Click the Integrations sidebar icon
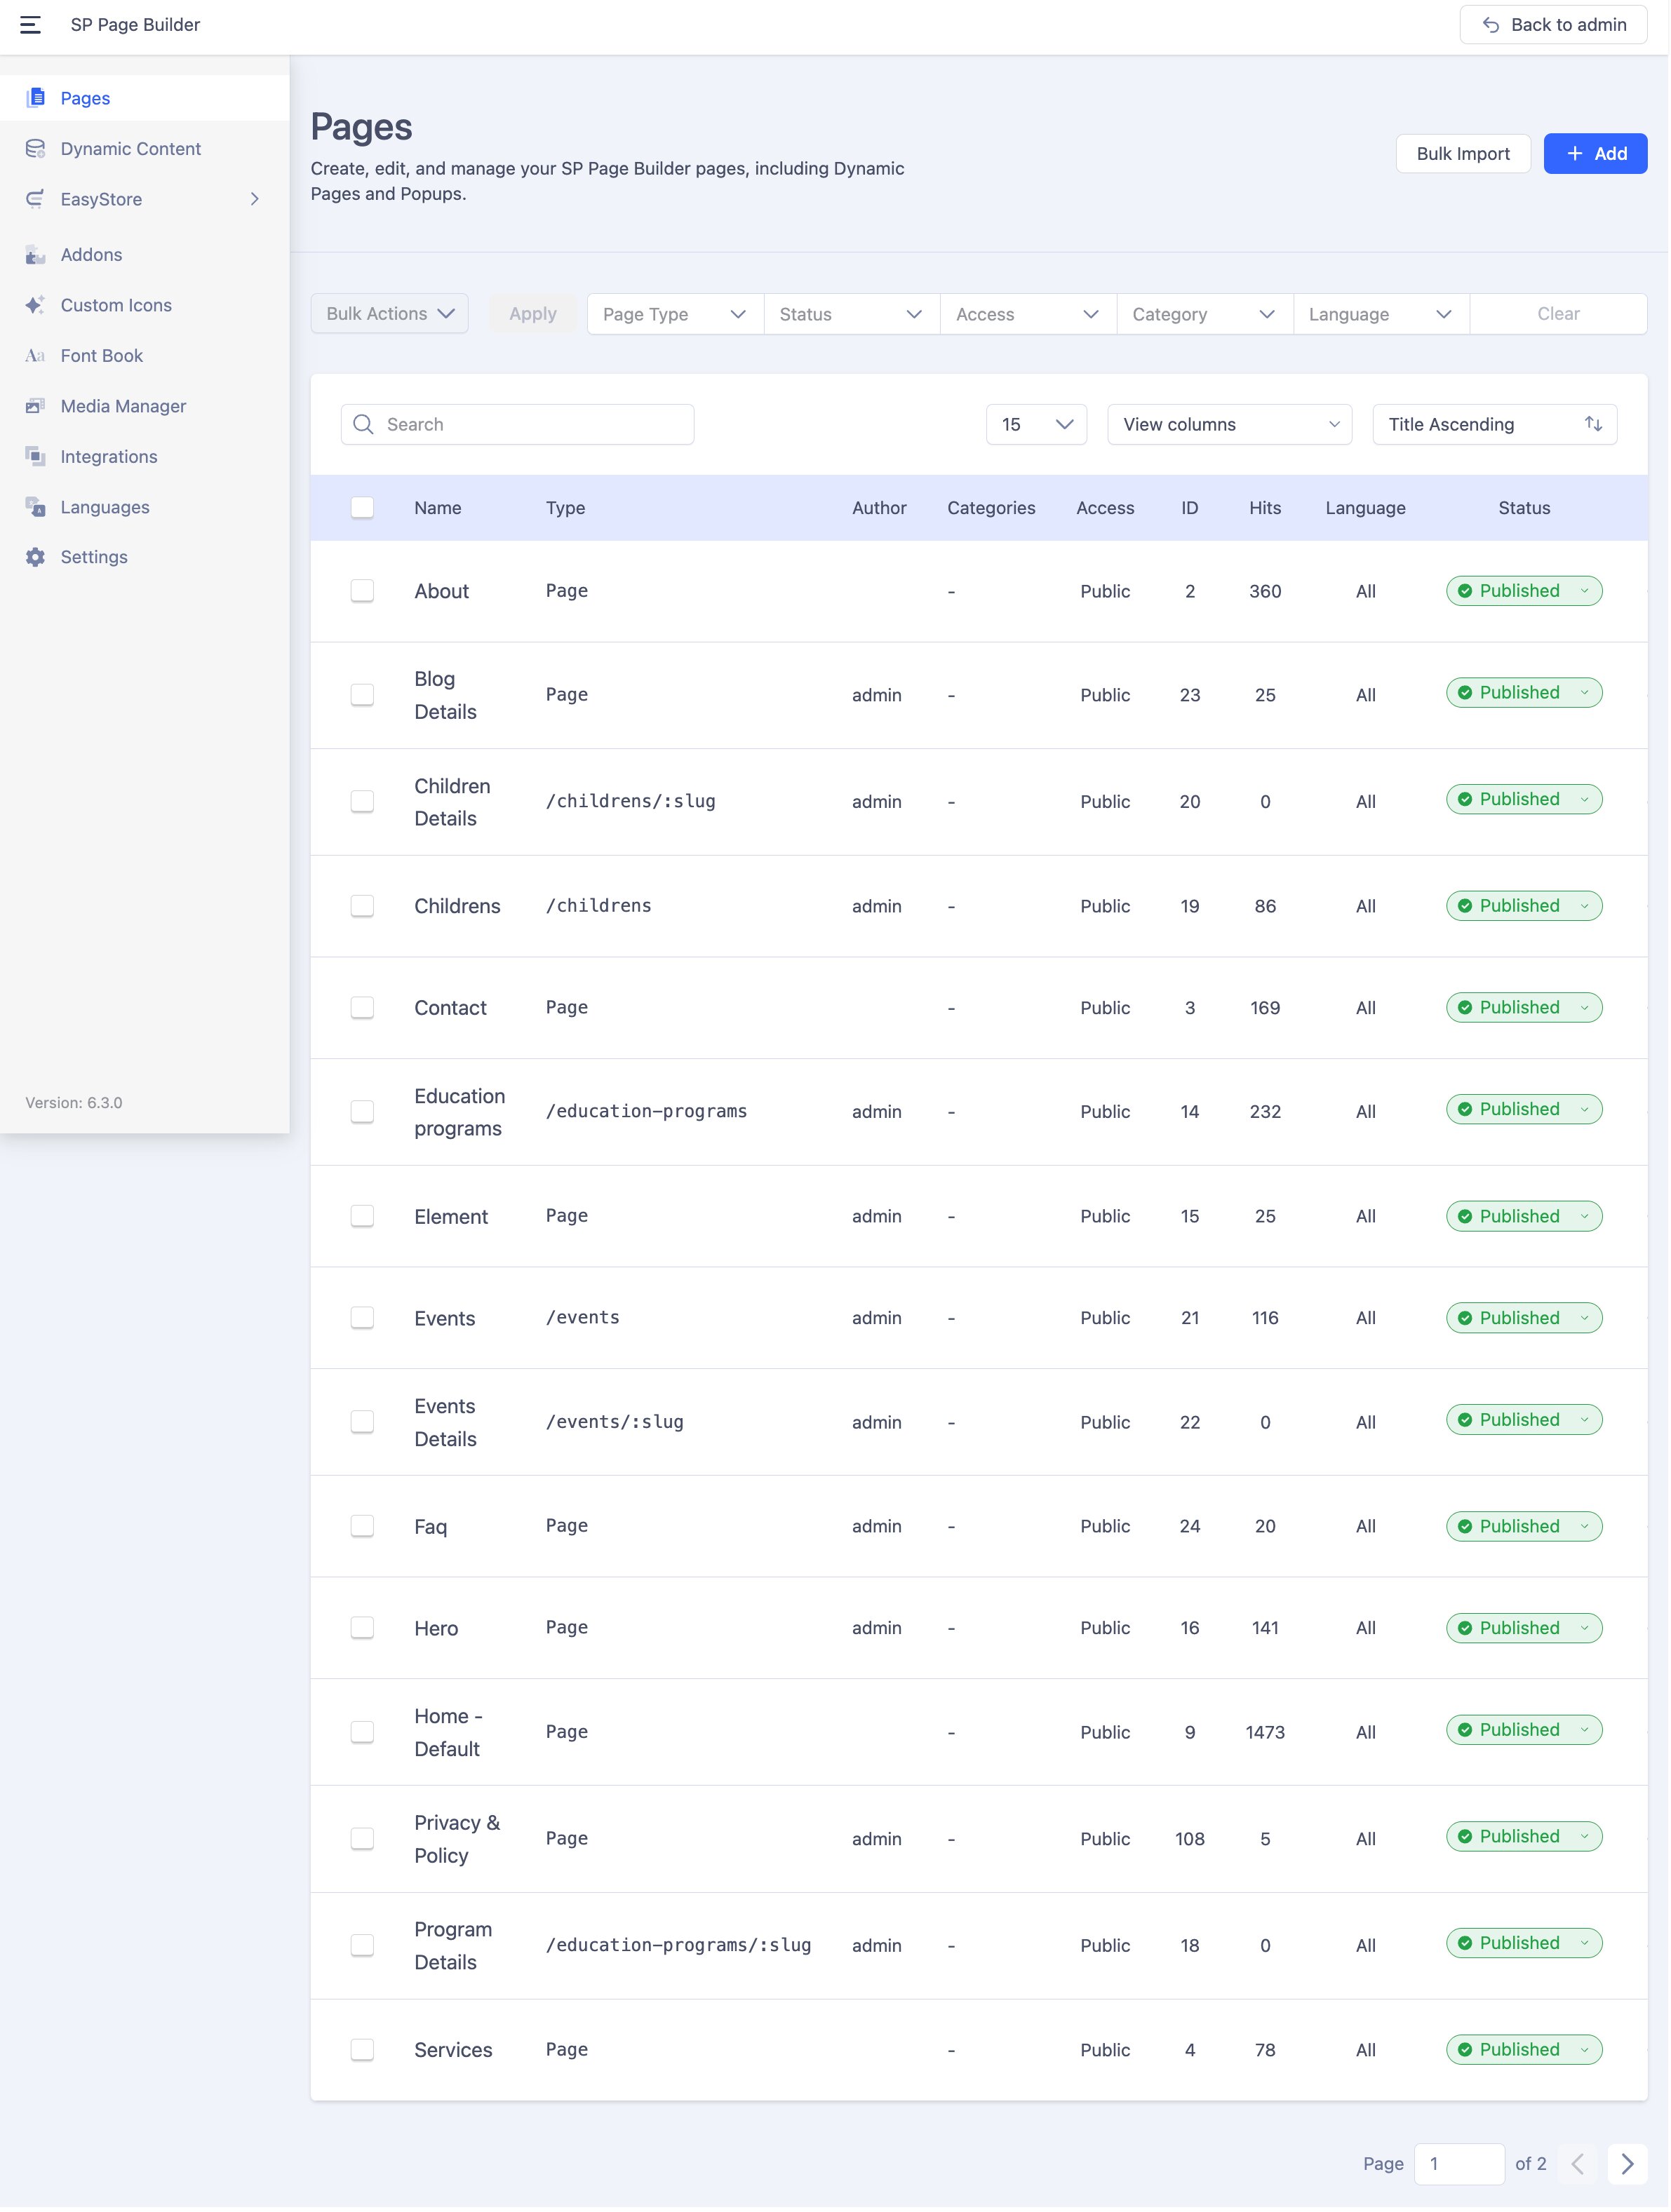Image resolution: width=1671 pixels, height=2212 pixels. (35, 456)
